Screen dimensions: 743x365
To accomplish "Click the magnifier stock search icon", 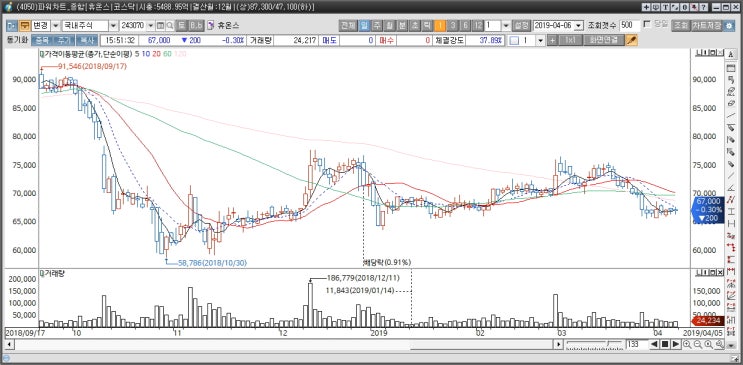I will click(x=170, y=26).
